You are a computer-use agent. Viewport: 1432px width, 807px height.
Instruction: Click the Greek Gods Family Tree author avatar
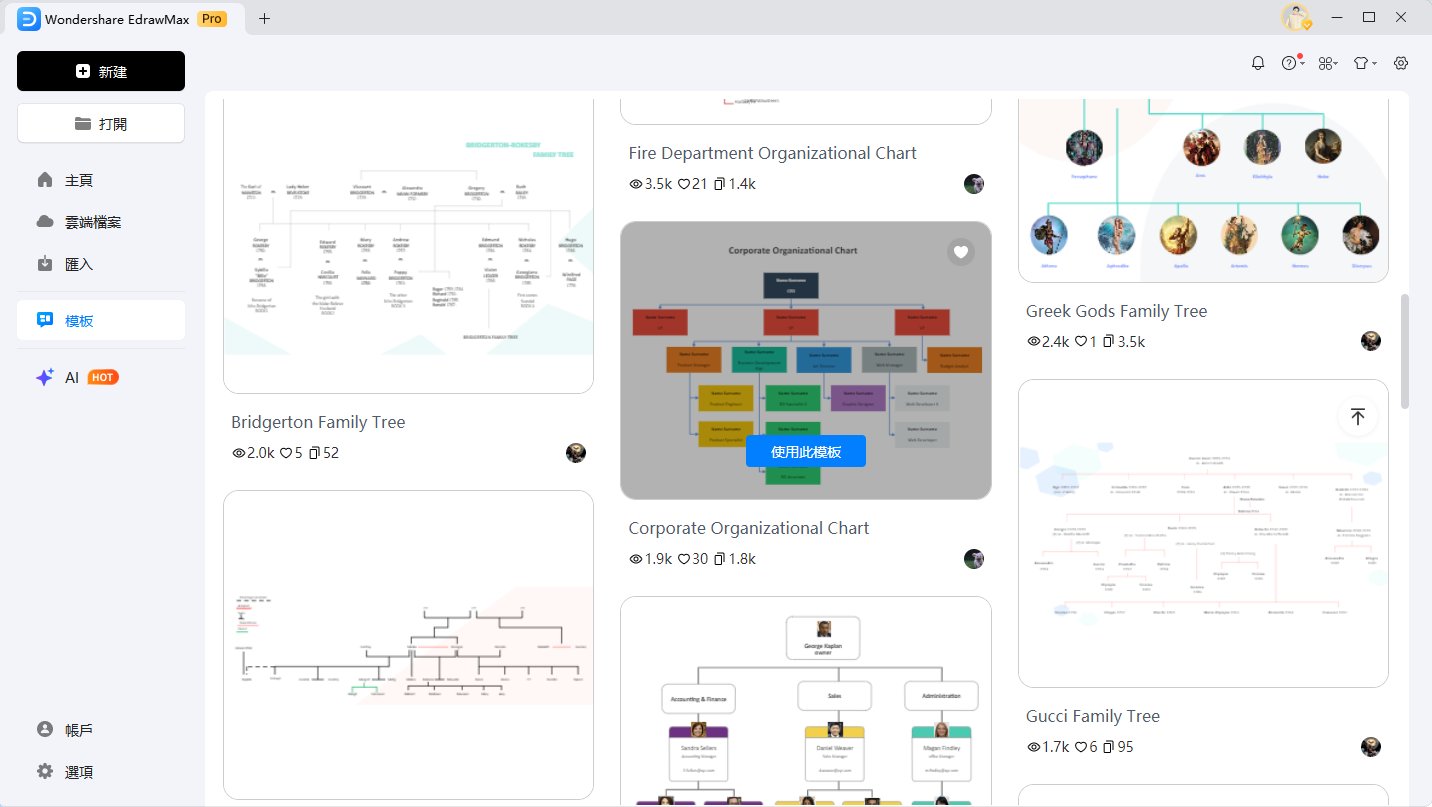pos(1370,341)
